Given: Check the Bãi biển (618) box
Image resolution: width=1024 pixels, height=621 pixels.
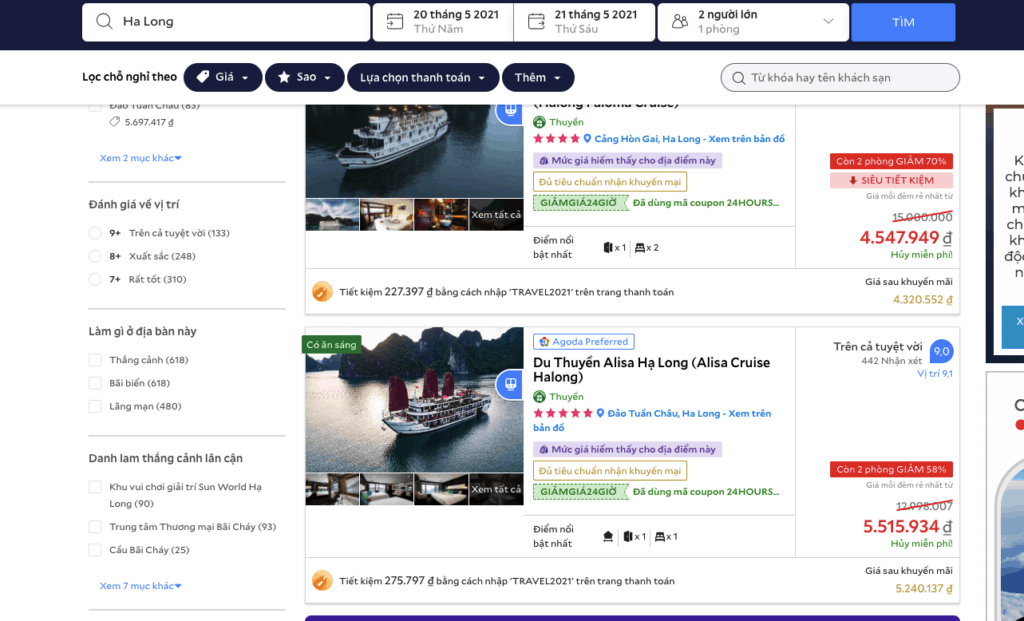Looking at the screenshot, I should coord(95,383).
